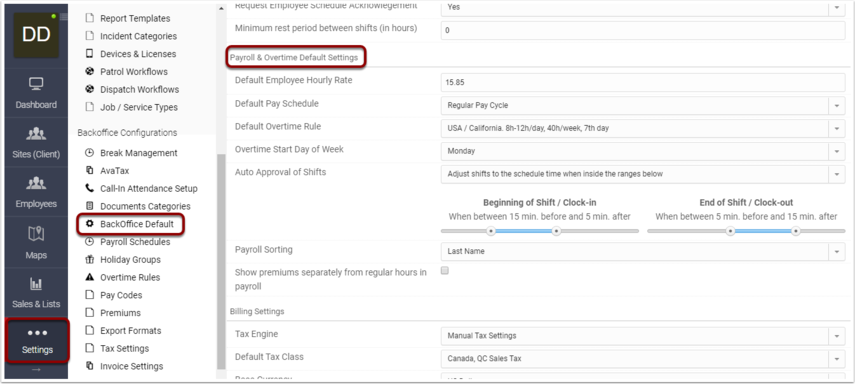Screen dimensions: 855x384
Task: Open Auto Approval of Shifts dropdown
Action: pyautogui.click(x=643, y=174)
